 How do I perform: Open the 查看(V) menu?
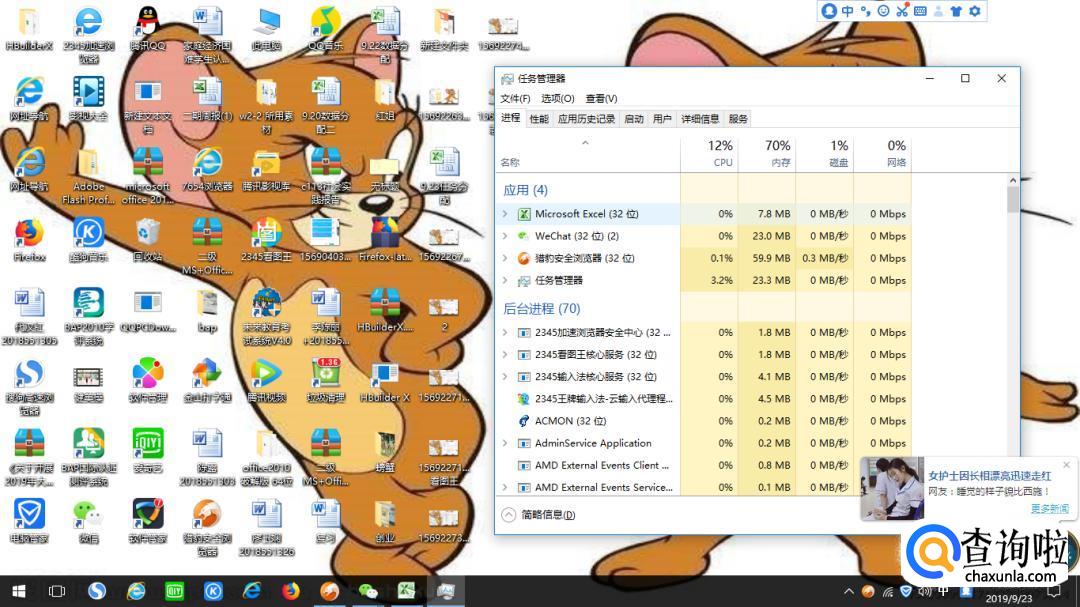tap(601, 99)
